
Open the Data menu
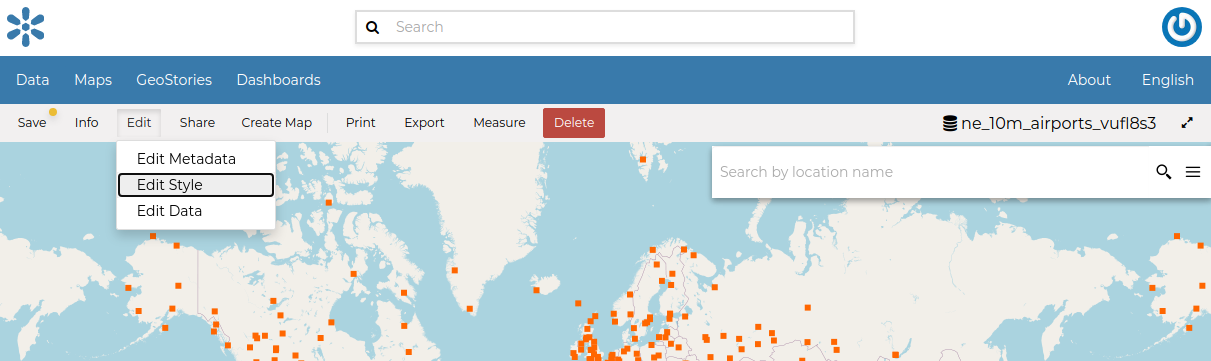(x=33, y=80)
